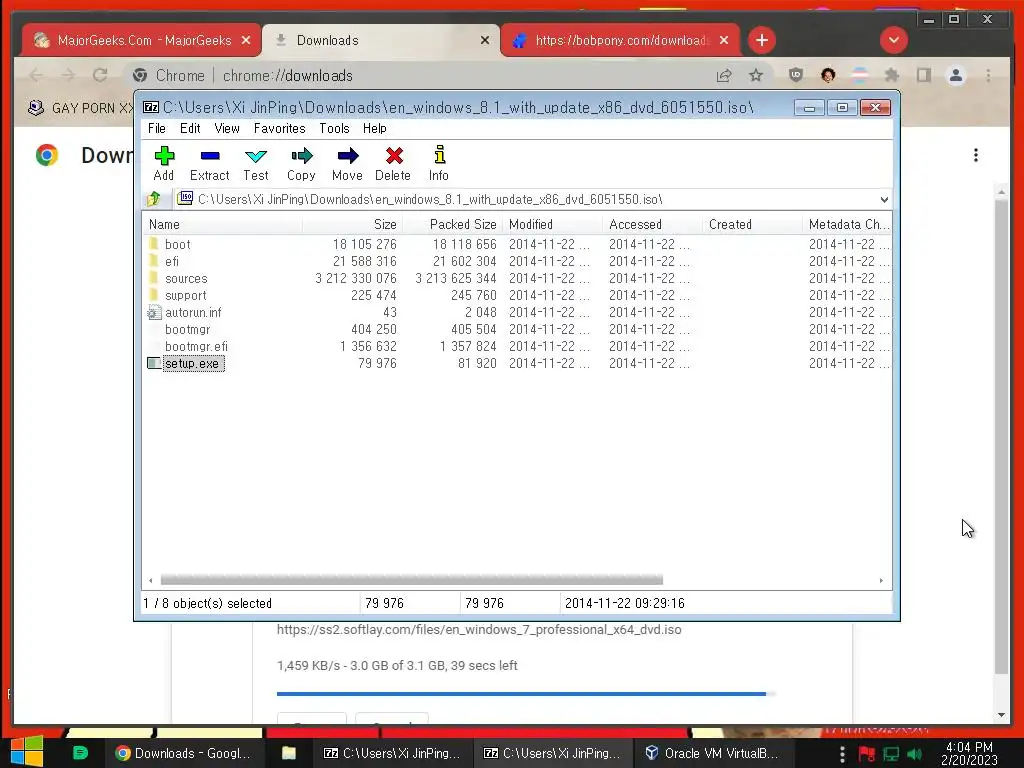Open the 7-Zip address path dropdown

coord(884,199)
